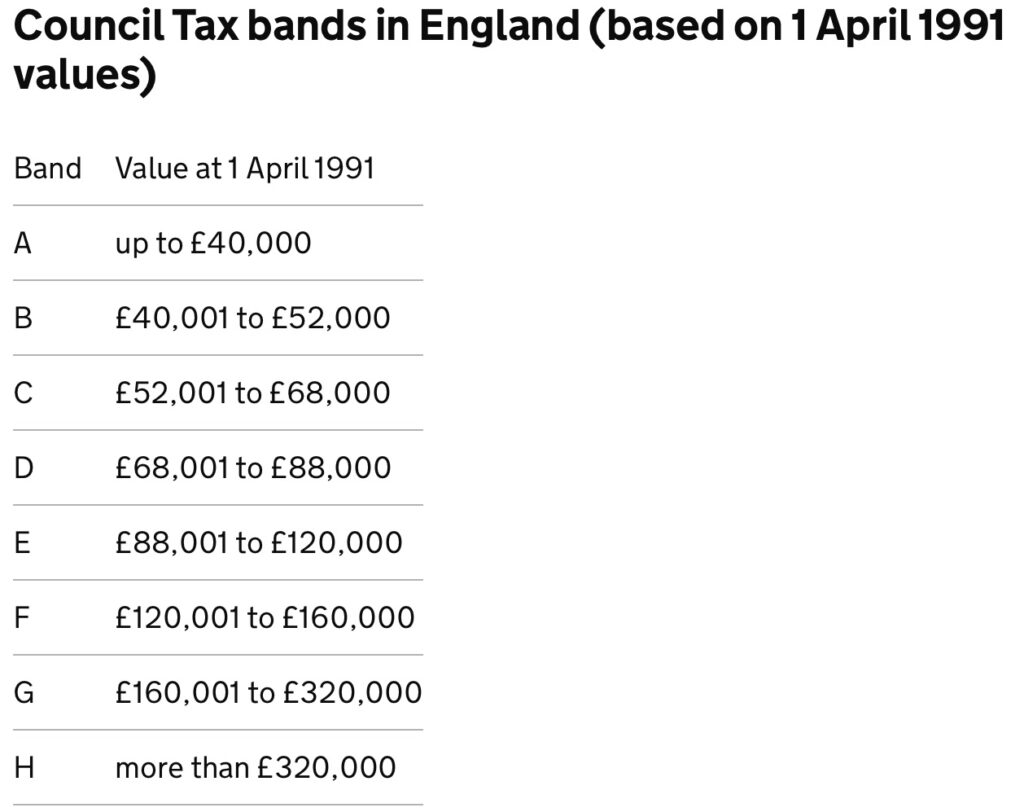
Task: Click the 'up to £40,000' value
Action: pos(213,243)
